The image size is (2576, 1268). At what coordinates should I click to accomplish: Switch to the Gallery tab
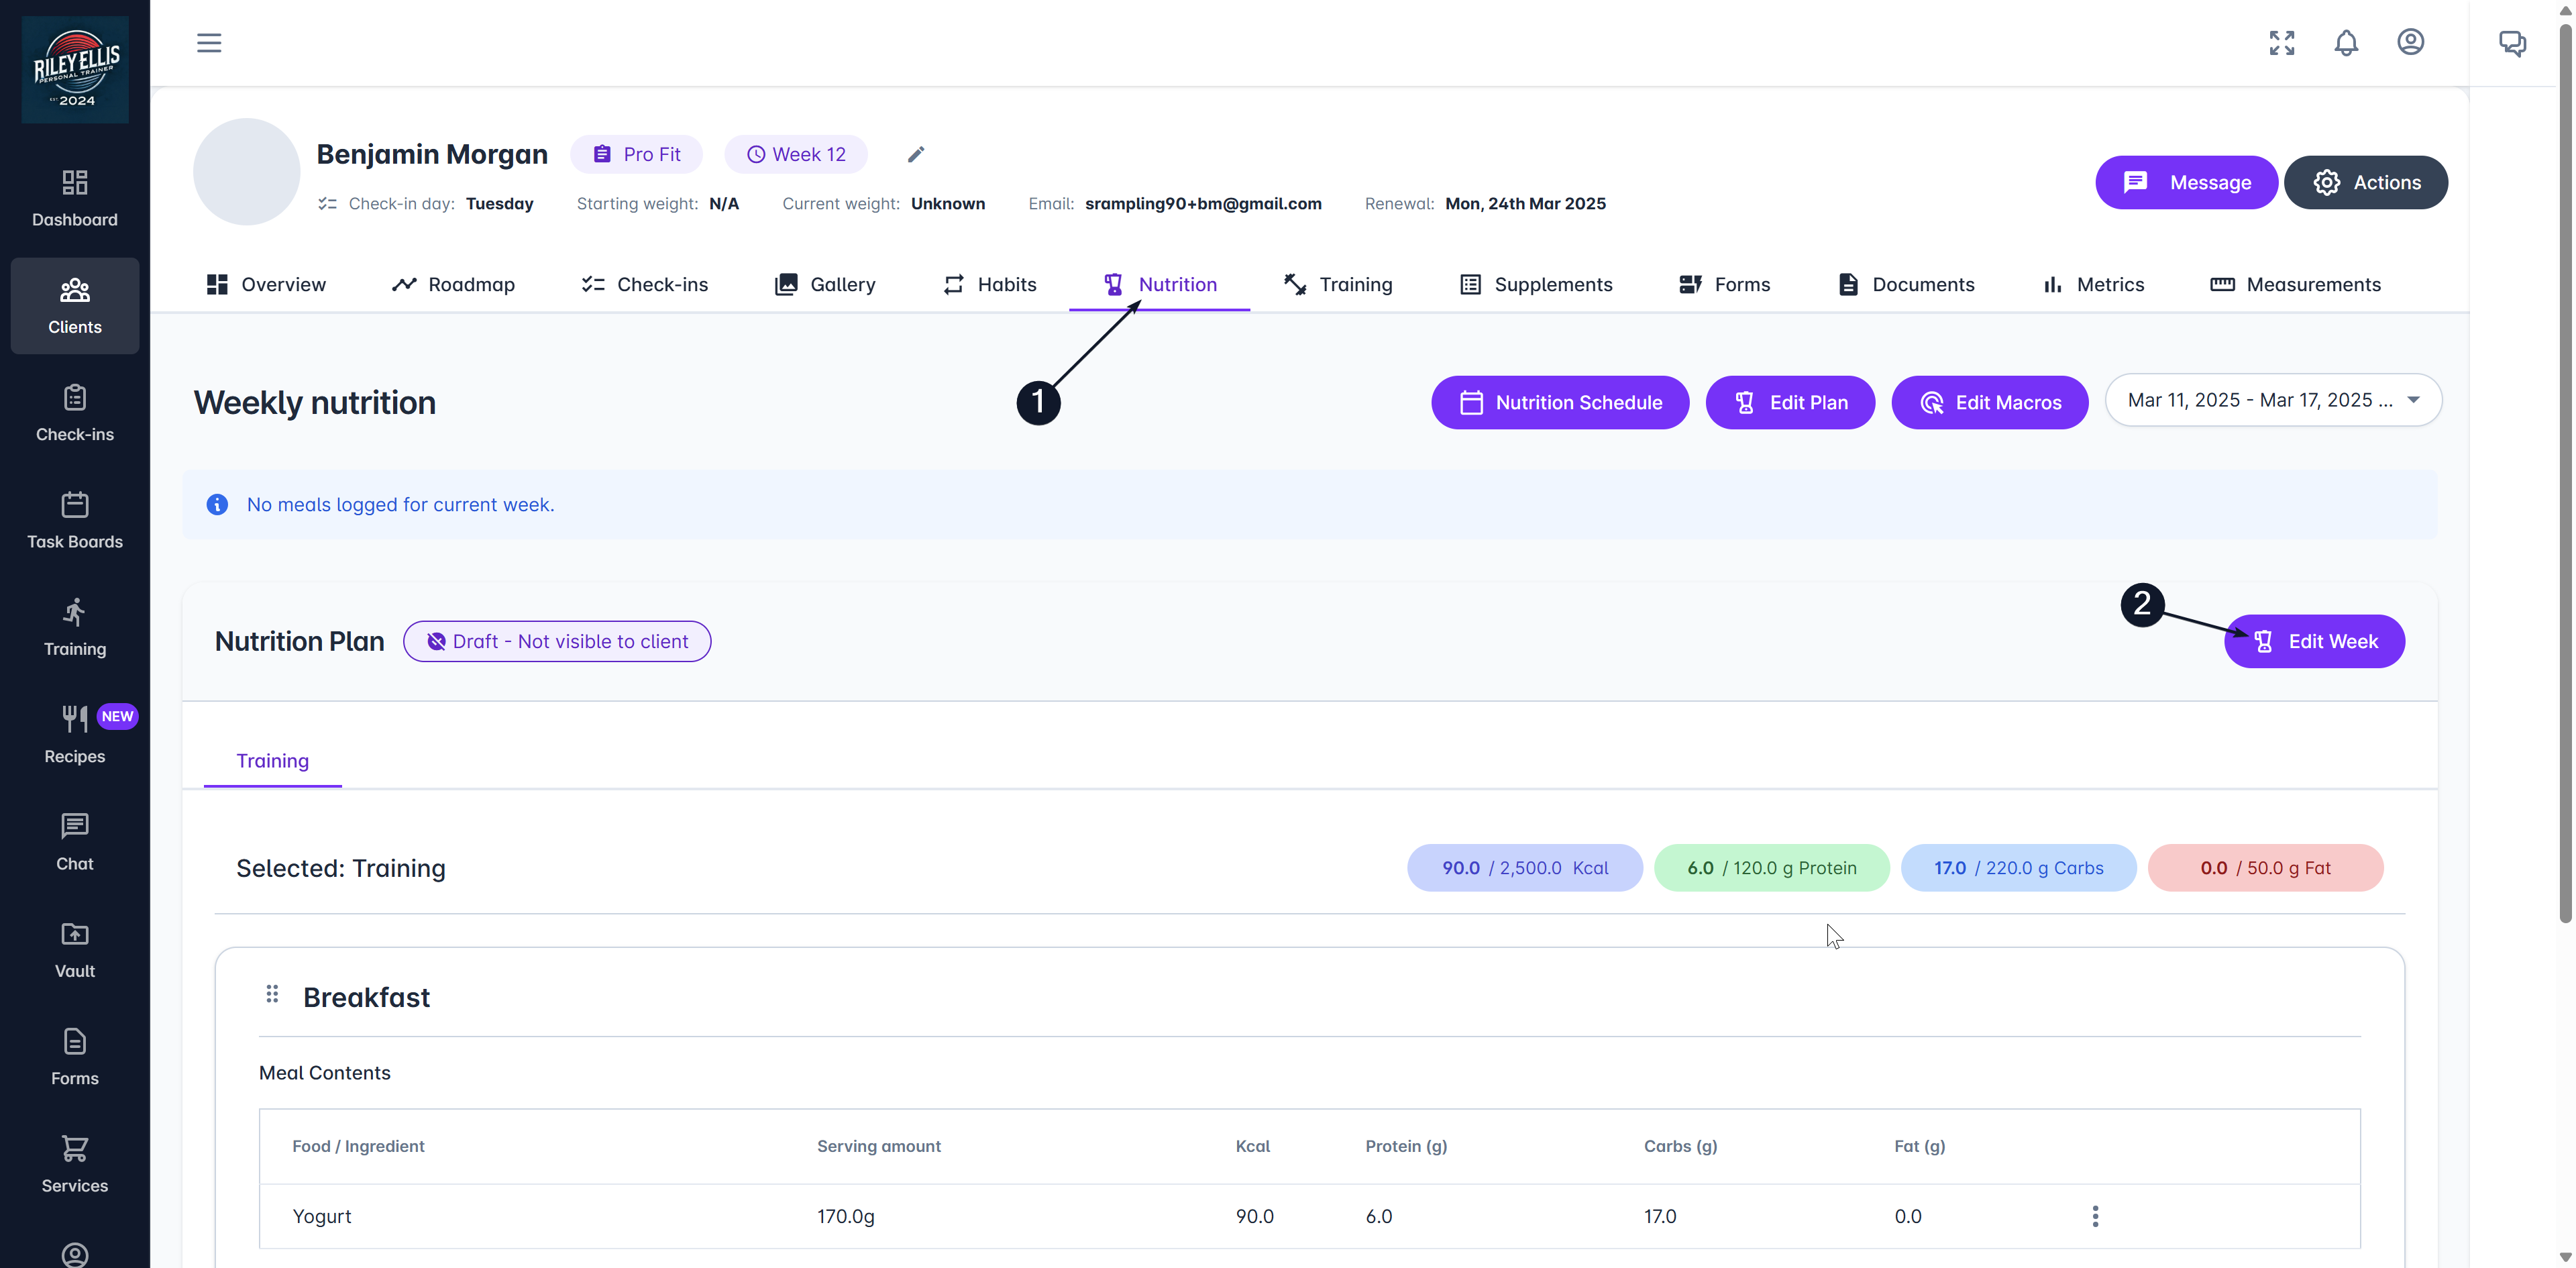click(825, 284)
